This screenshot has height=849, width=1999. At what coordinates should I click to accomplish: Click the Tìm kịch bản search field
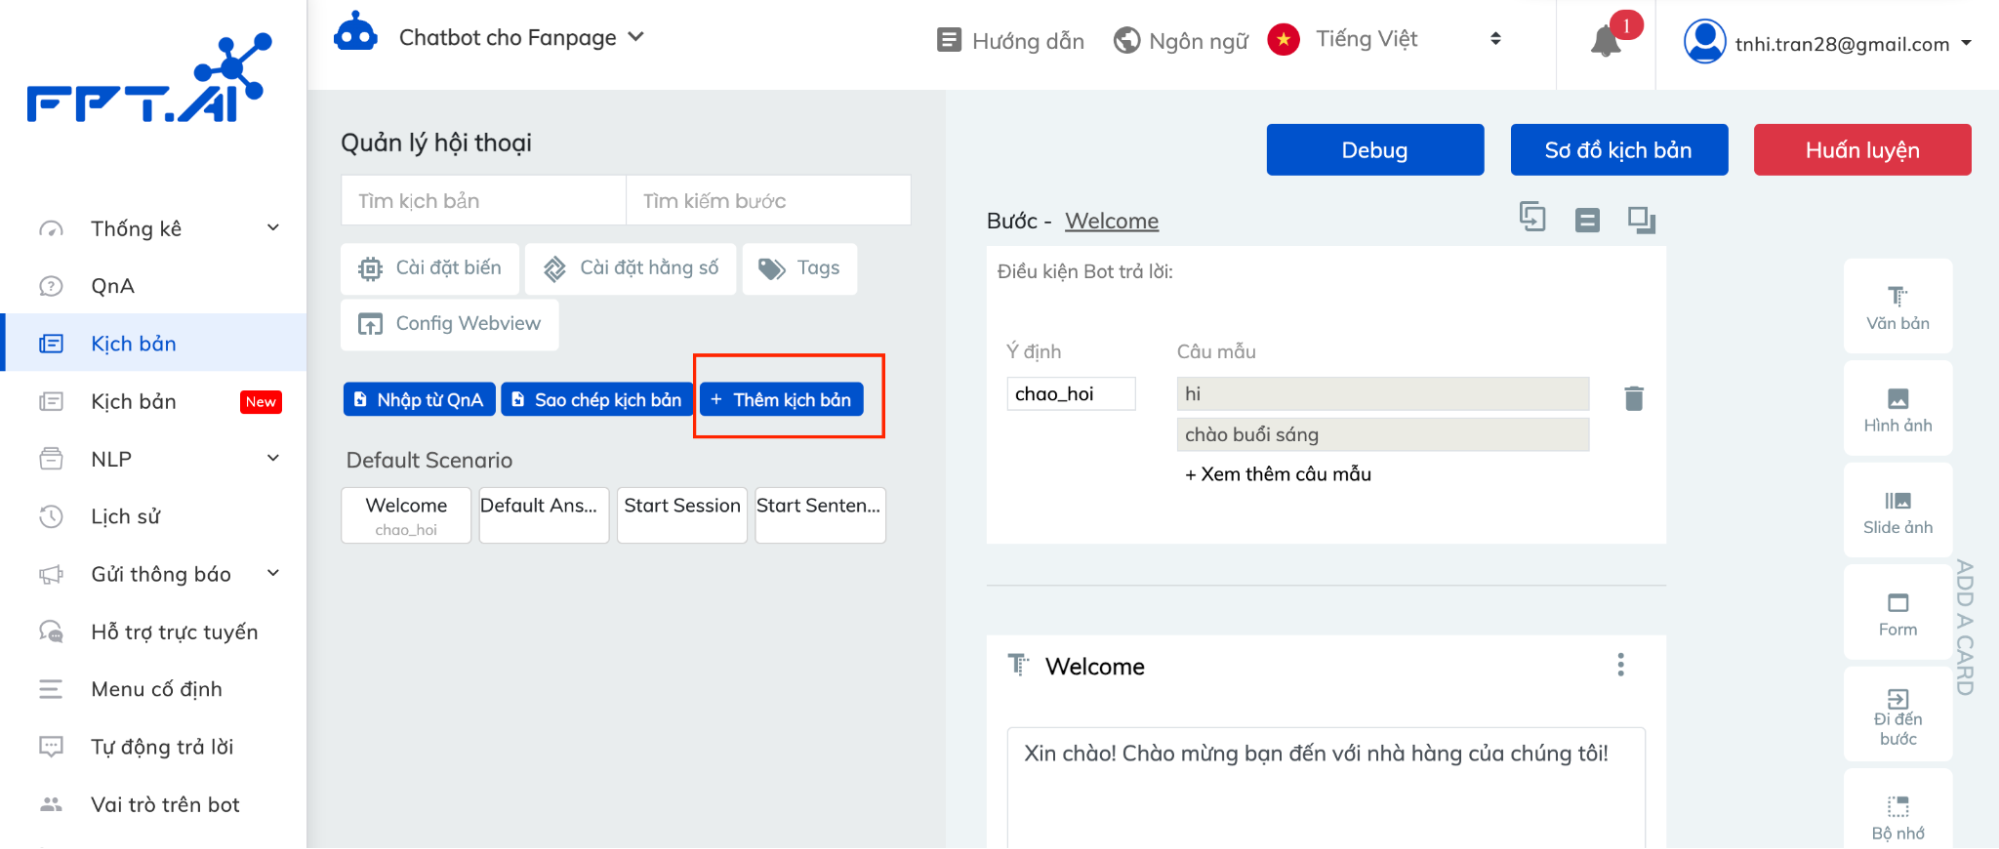point(483,201)
